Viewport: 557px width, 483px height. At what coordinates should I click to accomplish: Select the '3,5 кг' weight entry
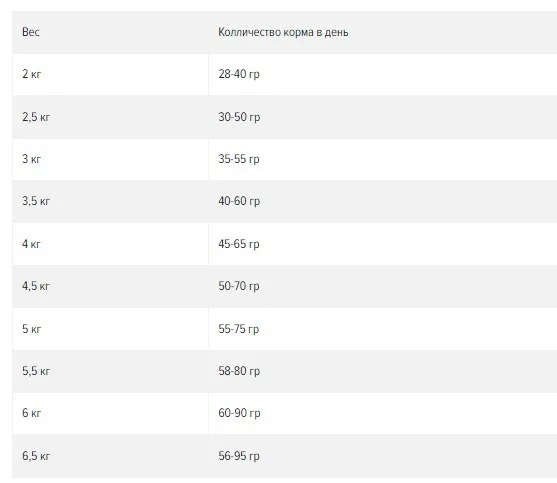pyautogui.click(x=36, y=201)
